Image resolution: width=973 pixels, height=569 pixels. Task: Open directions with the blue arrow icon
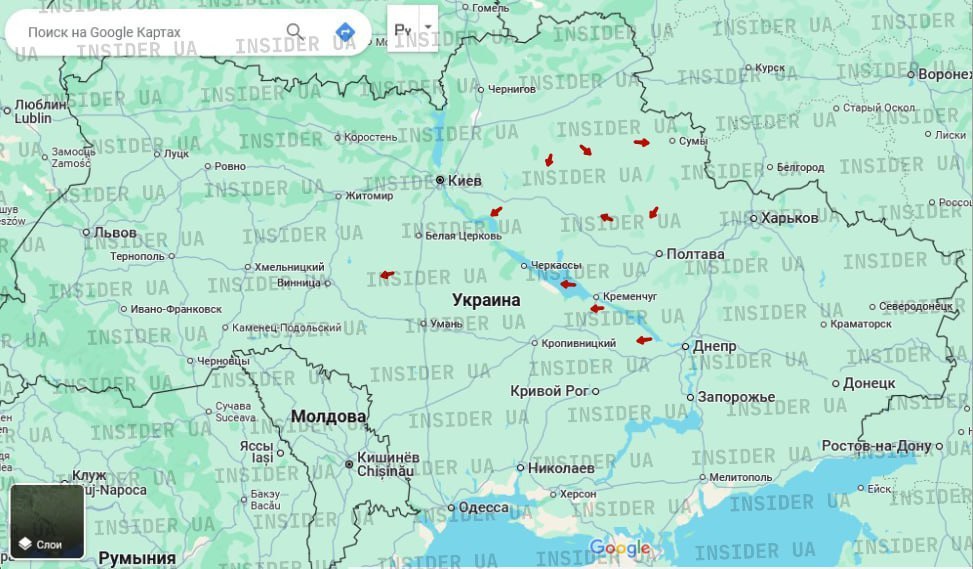[x=345, y=32]
